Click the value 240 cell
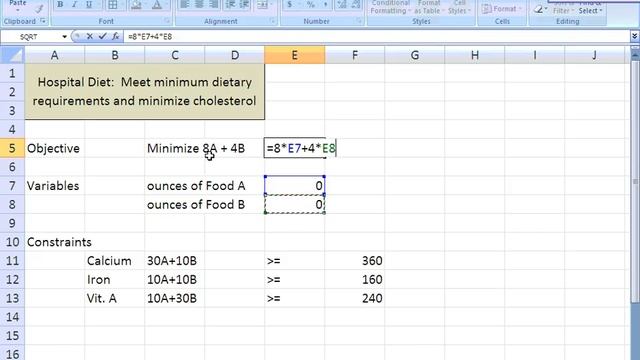Viewport: 640px width, 360px height. tap(355, 298)
